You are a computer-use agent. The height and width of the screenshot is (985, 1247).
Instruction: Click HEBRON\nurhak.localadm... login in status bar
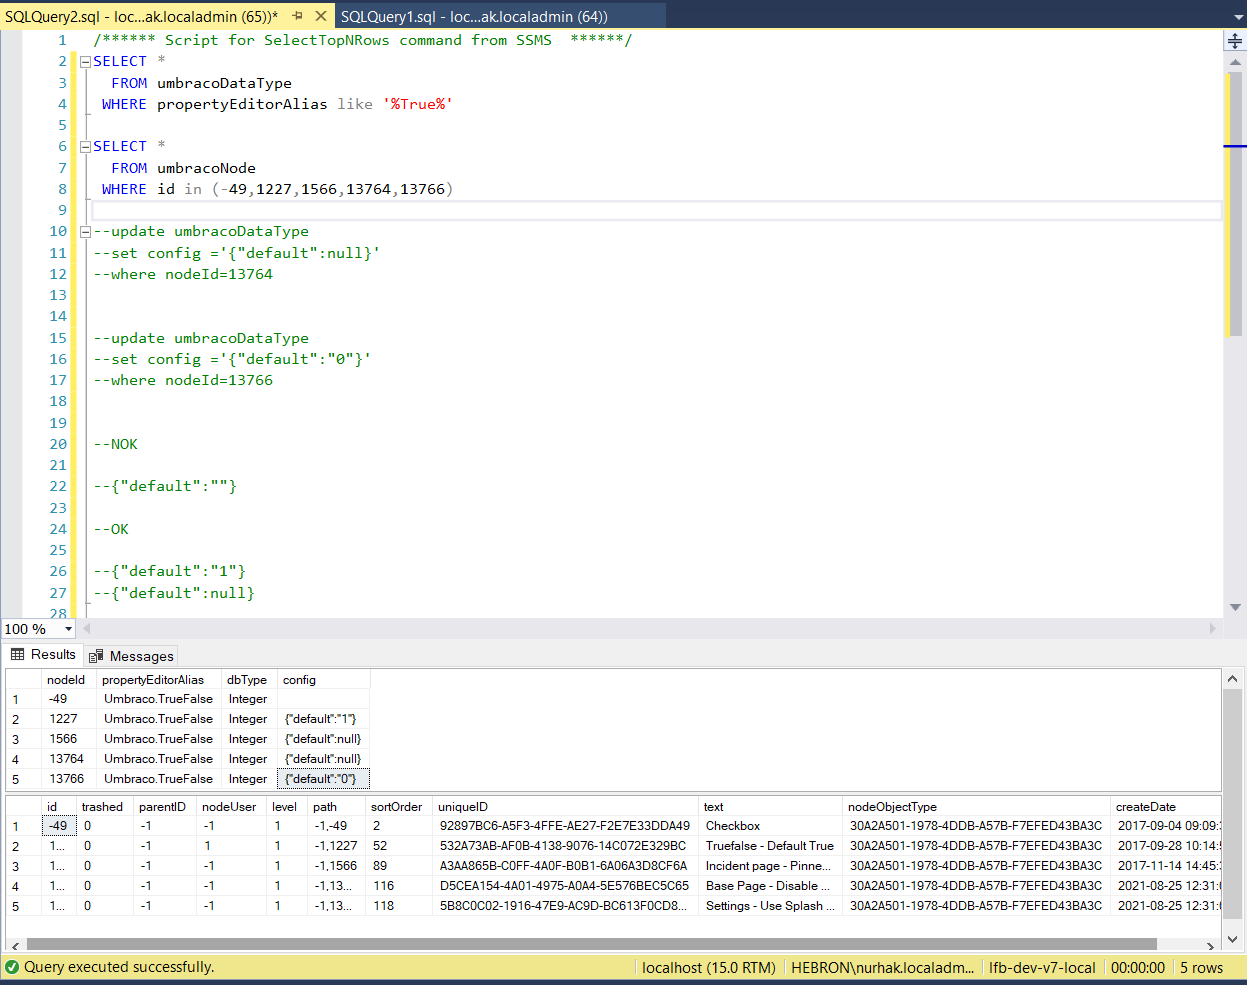click(882, 968)
